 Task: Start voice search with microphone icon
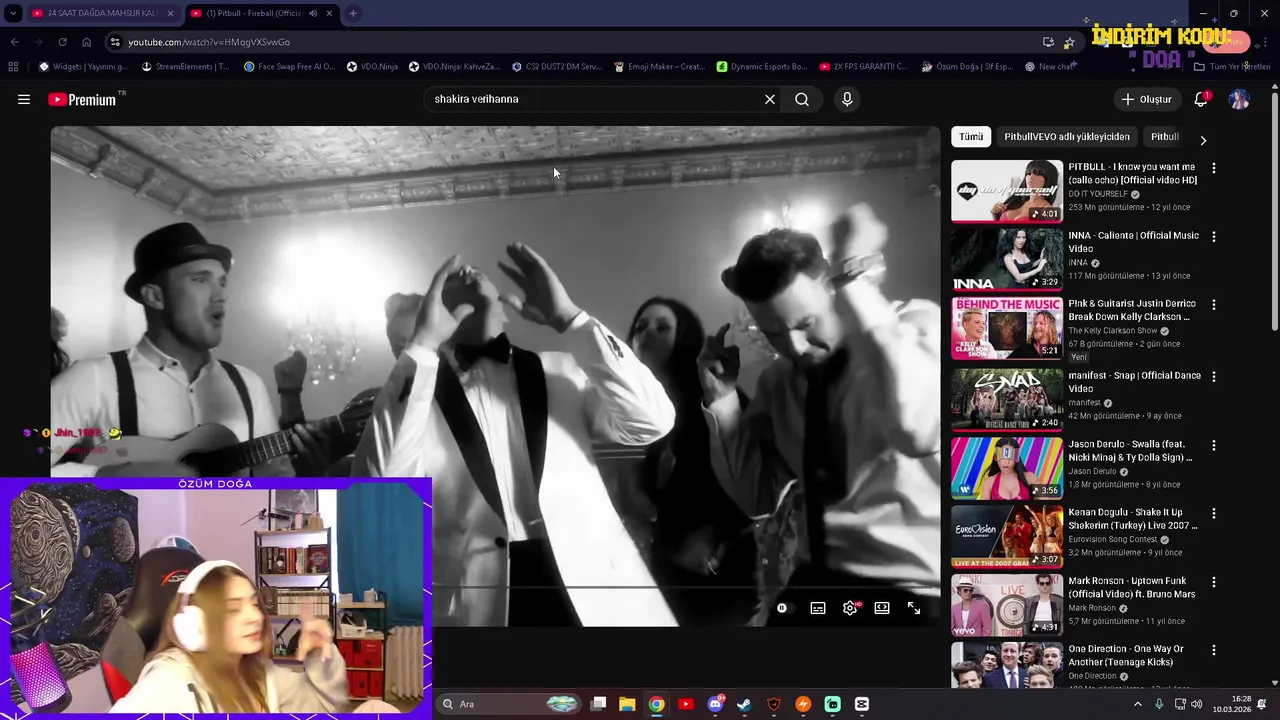(847, 99)
